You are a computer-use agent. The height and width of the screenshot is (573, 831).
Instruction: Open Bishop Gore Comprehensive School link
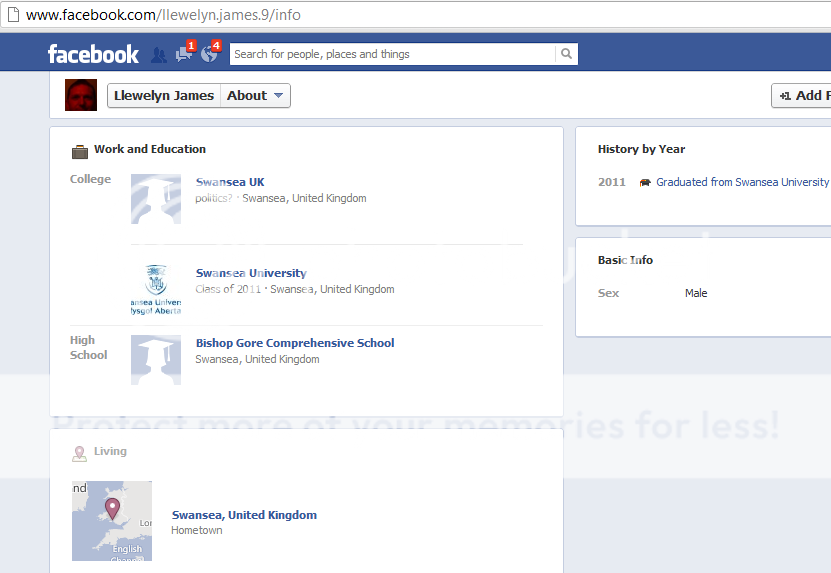point(295,343)
